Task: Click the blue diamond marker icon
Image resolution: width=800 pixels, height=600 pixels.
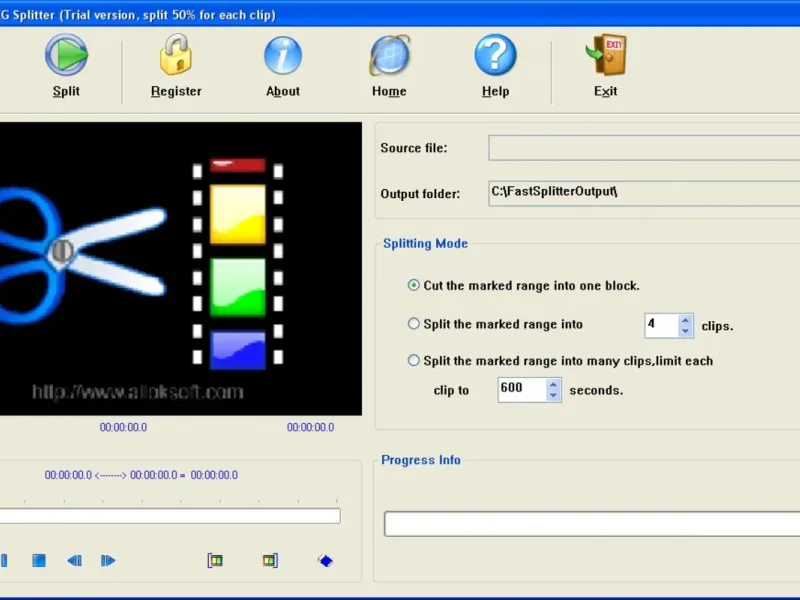Action: (x=326, y=561)
